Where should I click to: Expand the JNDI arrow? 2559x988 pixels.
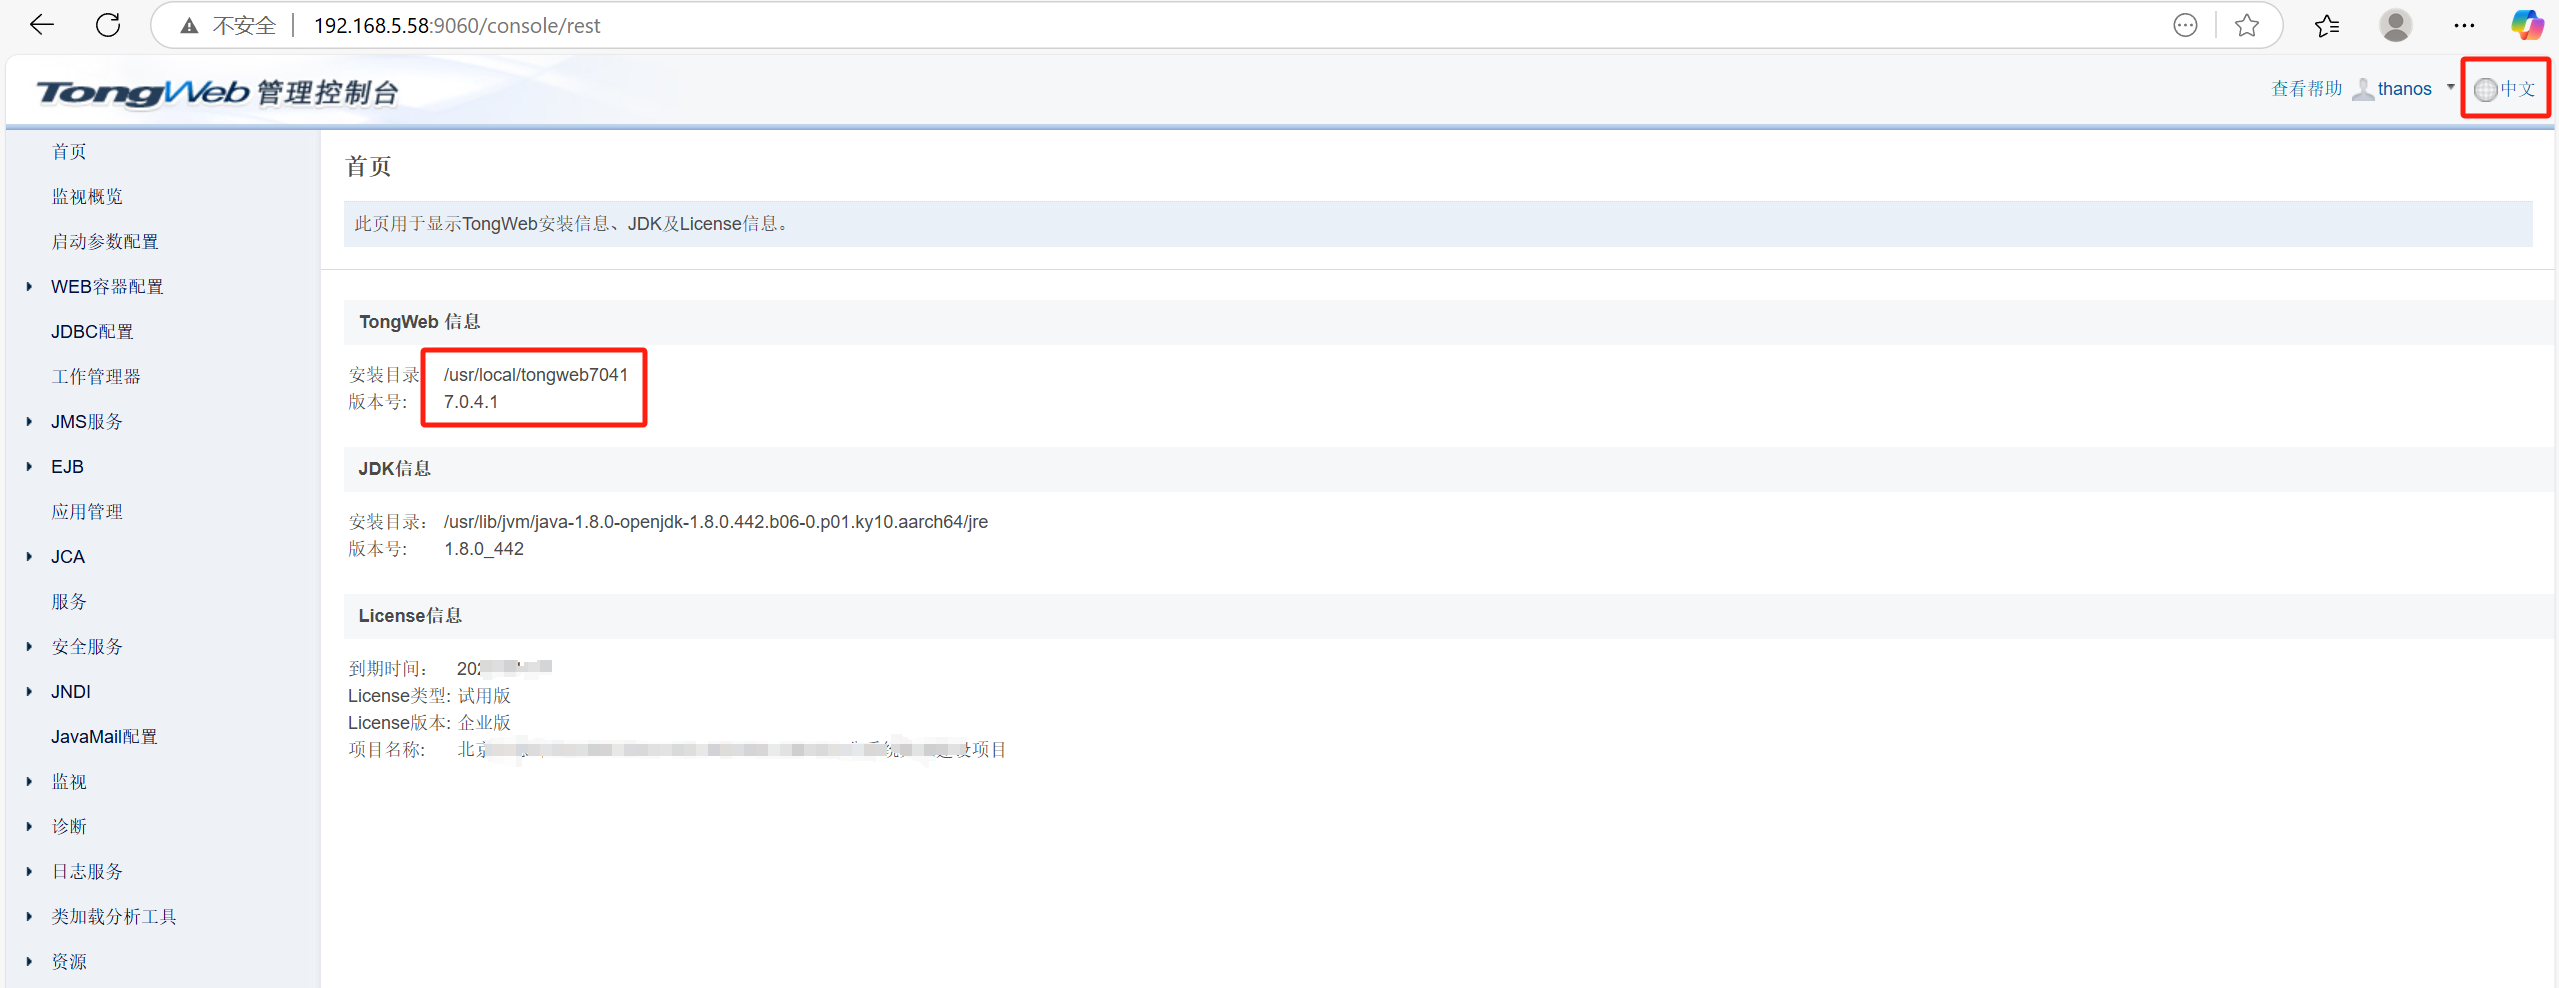tap(29, 691)
